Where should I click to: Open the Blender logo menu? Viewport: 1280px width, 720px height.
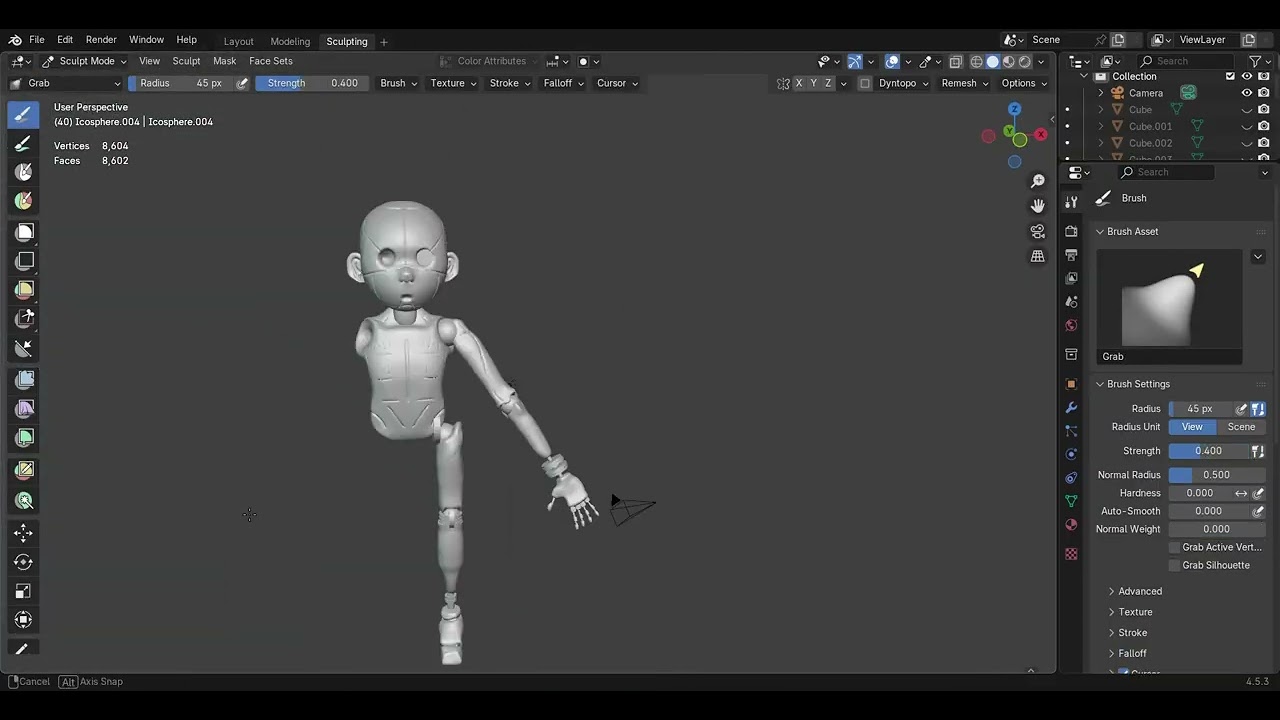[x=15, y=40]
